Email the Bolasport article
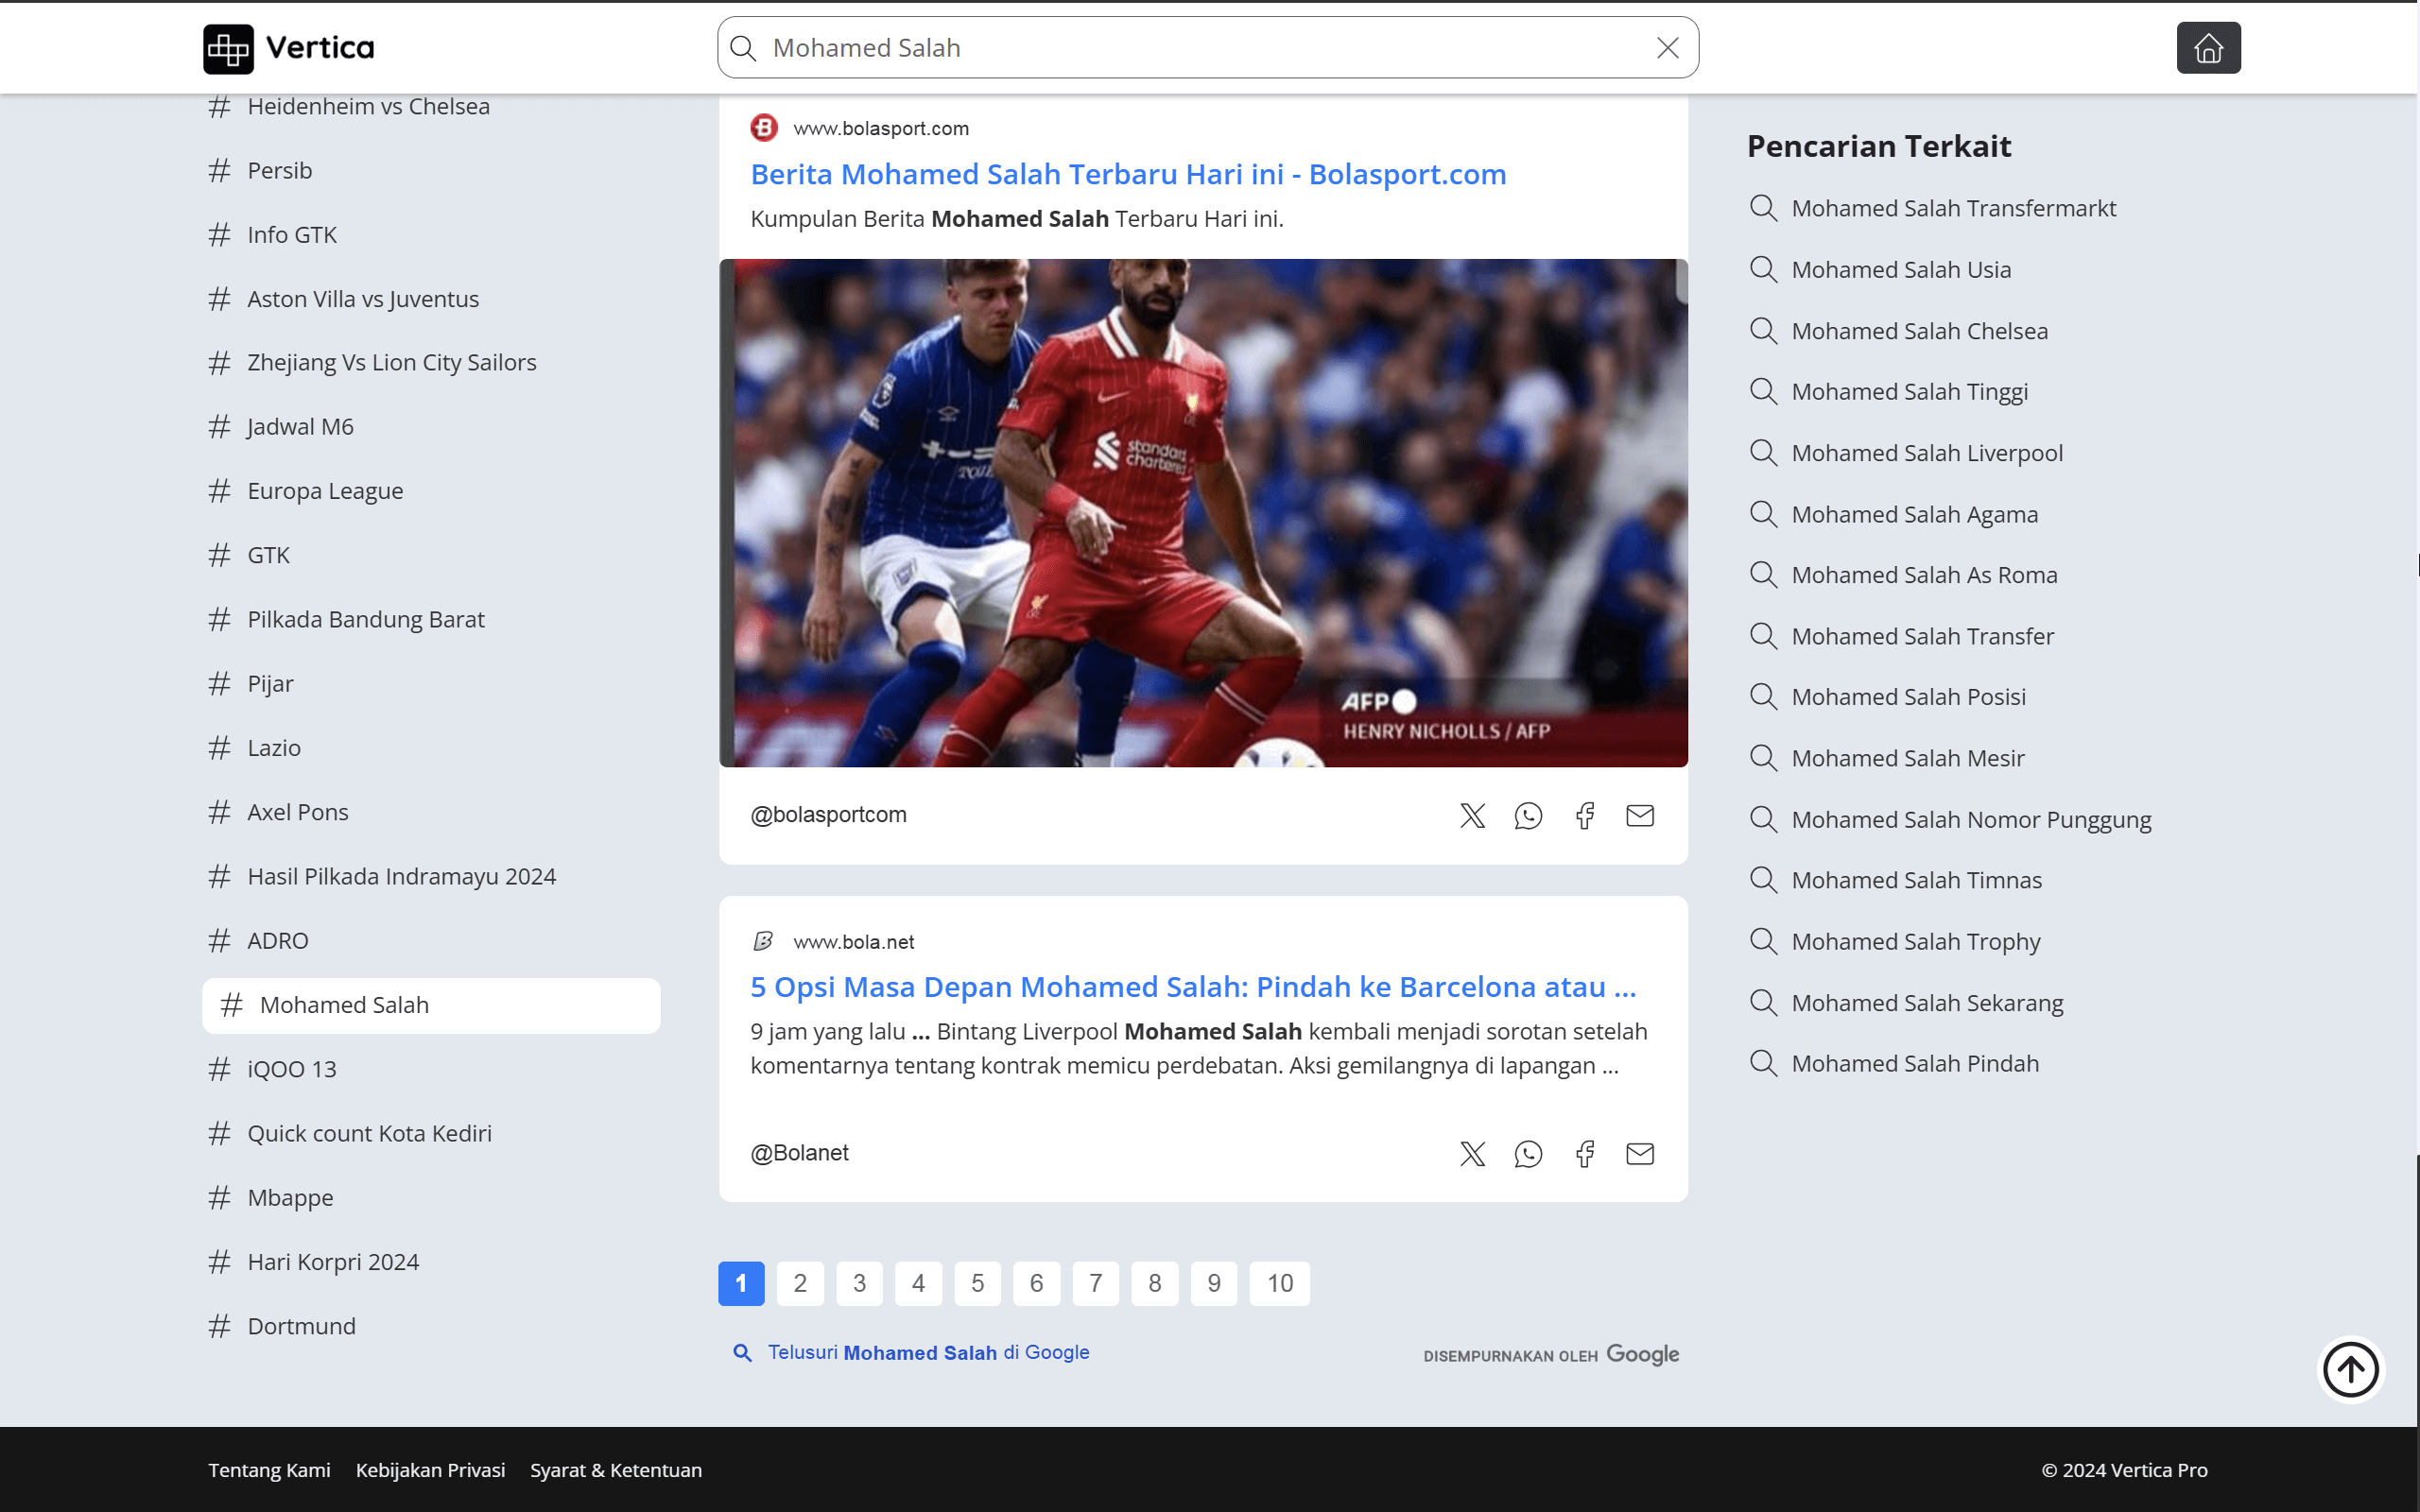 coord(1639,815)
